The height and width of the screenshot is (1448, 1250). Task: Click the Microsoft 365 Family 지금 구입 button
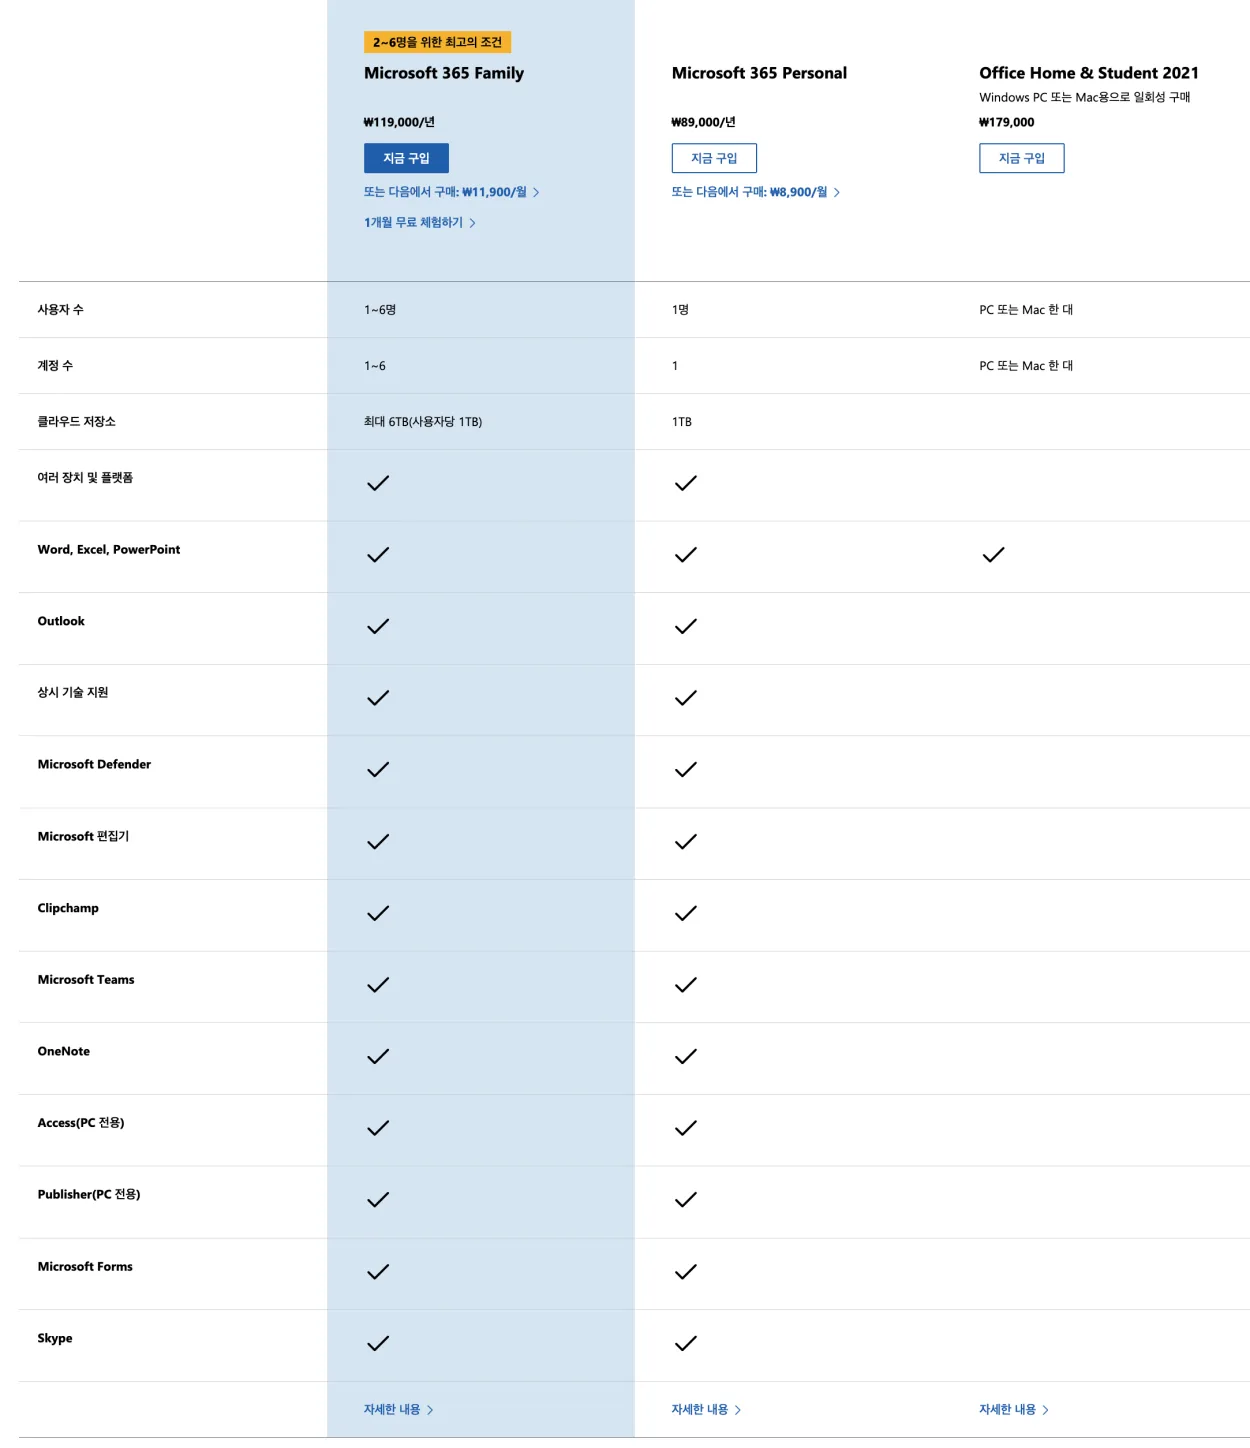coord(406,158)
